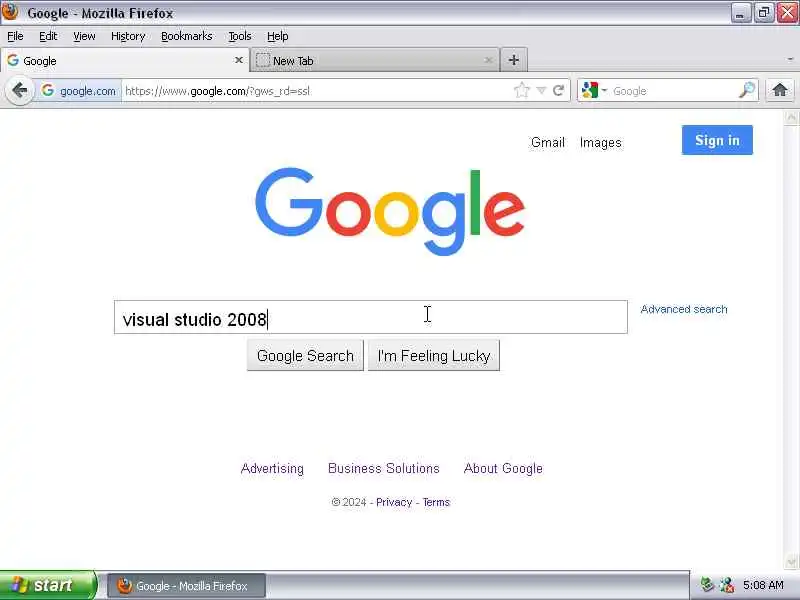Minimize the Firefox window
Viewport: 800px width, 600px height.
(x=740, y=13)
